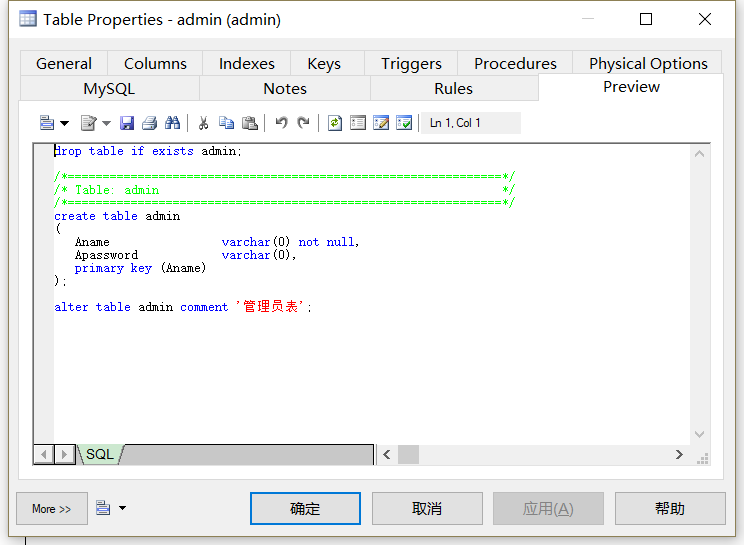The width and height of the screenshot is (744, 545).
Task: Click horizontal scrollbar left arrow
Action: point(387,455)
